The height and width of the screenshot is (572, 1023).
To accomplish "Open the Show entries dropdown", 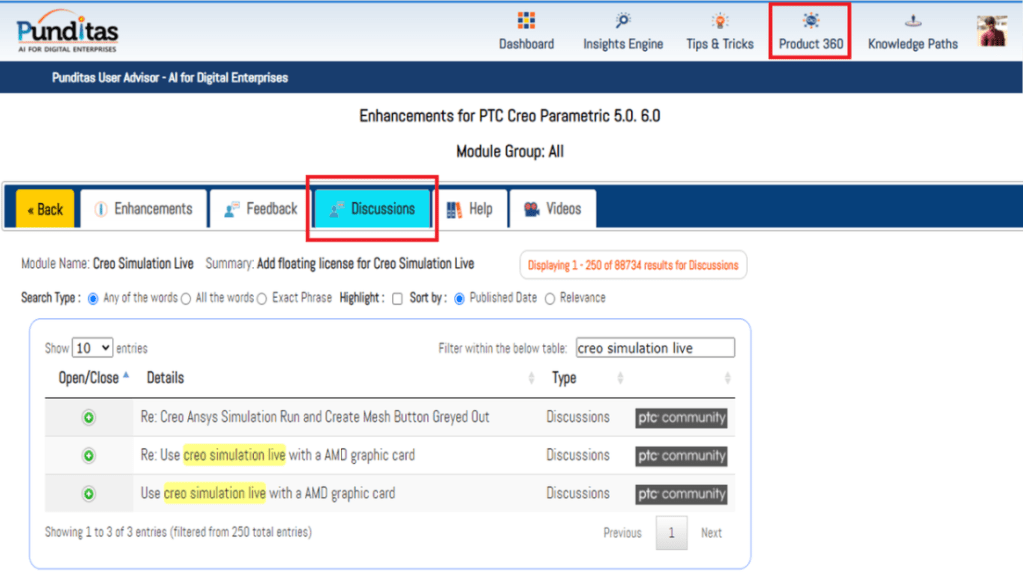I will coord(93,348).
